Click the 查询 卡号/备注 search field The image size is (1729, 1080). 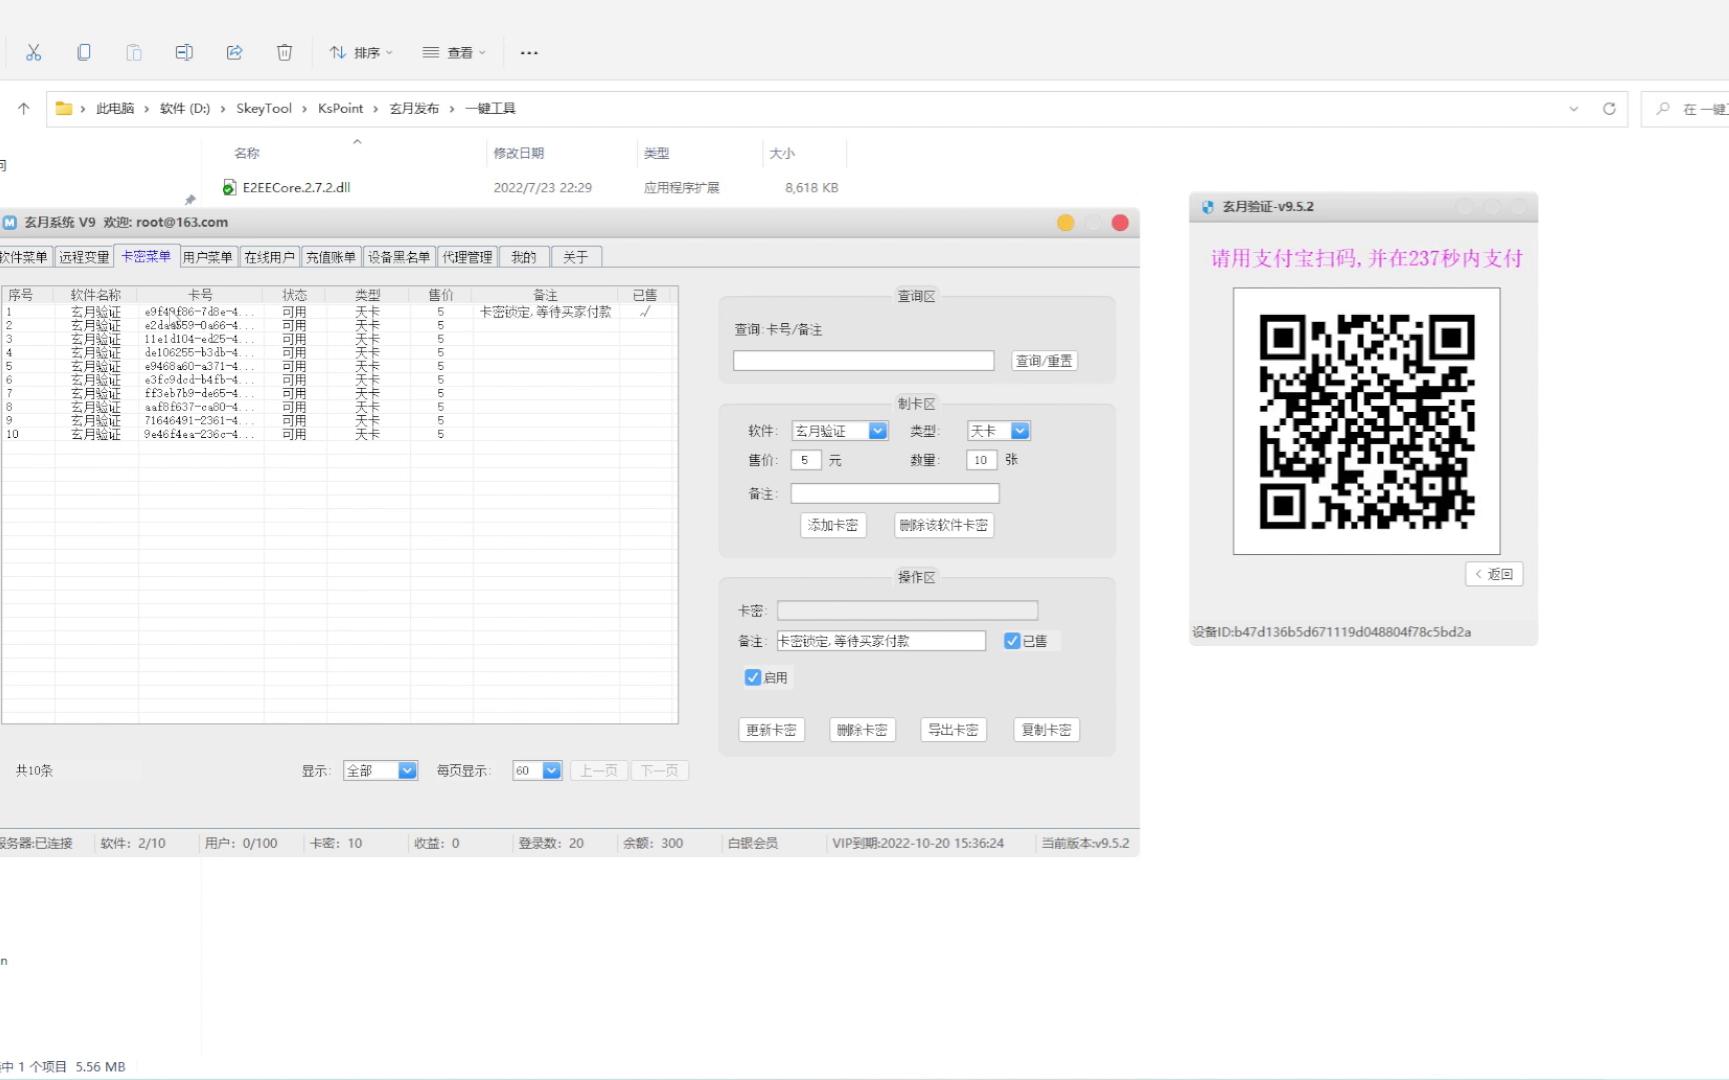pos(864,361)
